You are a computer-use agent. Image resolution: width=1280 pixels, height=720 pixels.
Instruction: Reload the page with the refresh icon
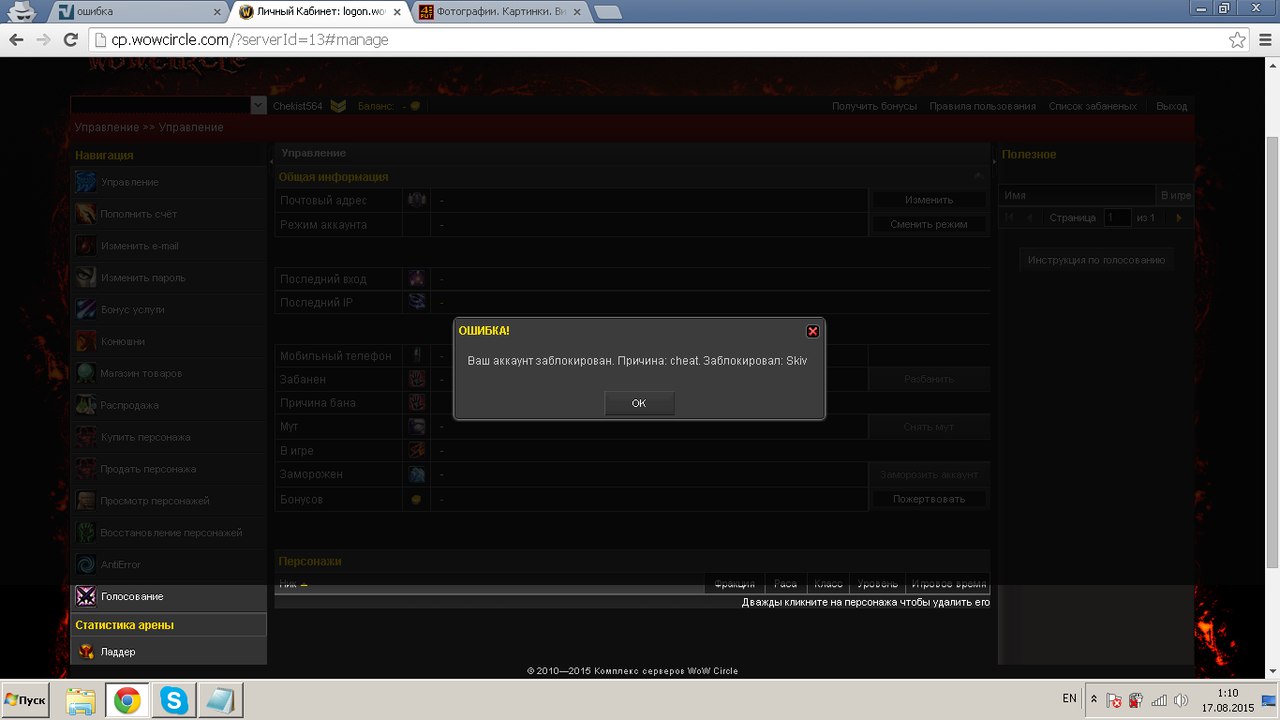click(x=70, y=40)
